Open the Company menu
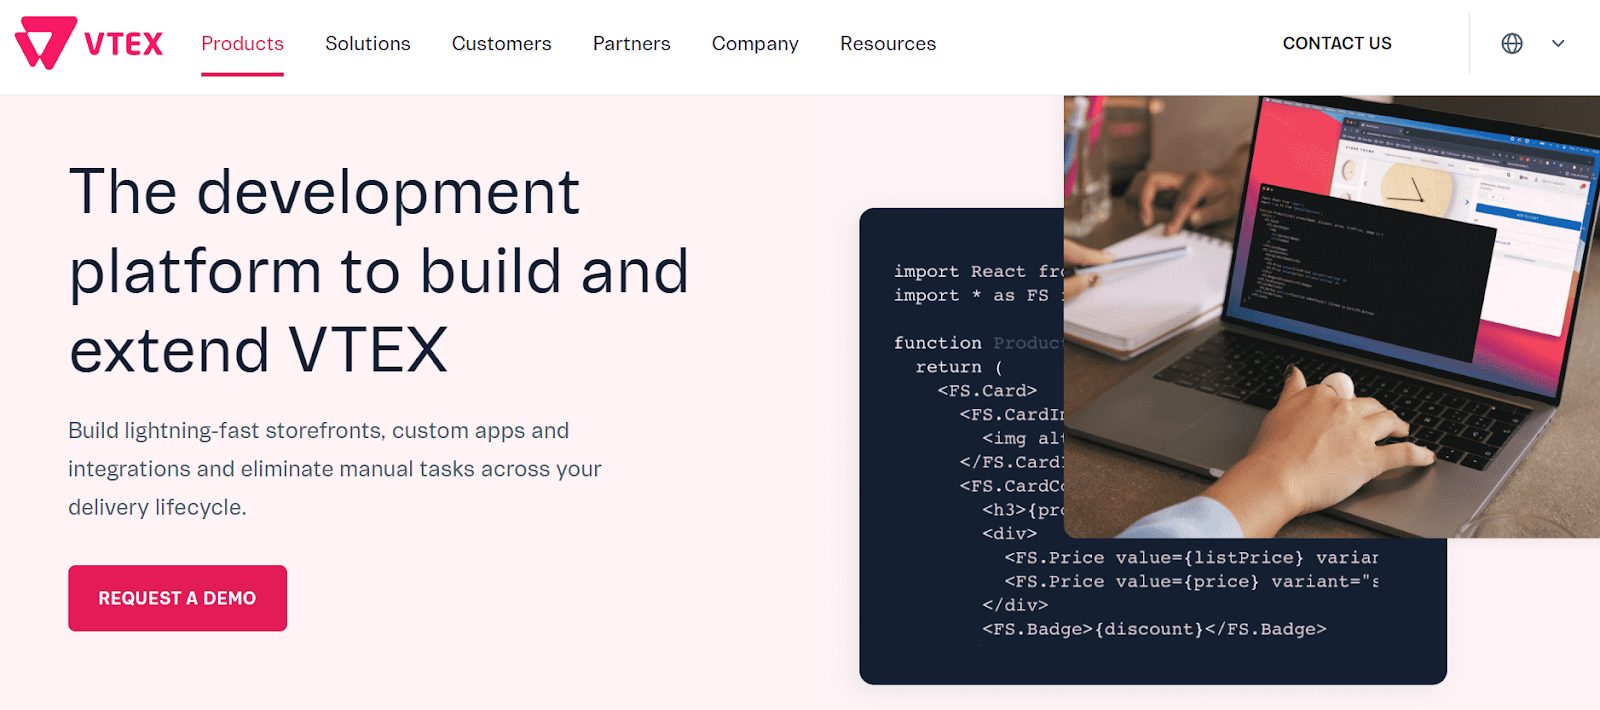1600x710 pixels. (x=755, y=44)
